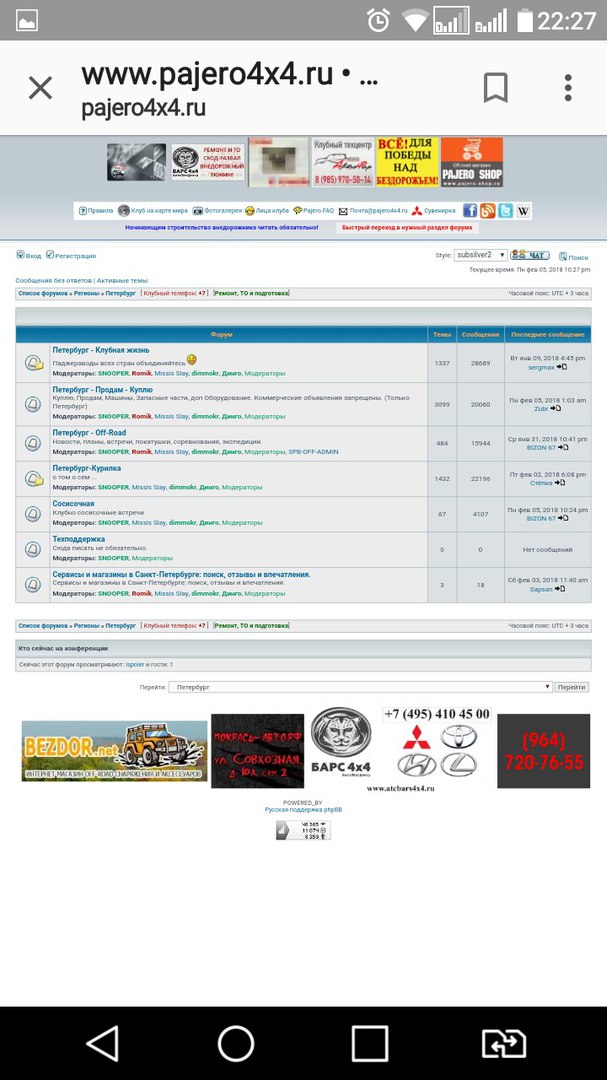Open latest post icon next to sergmax

coord(562,367)
